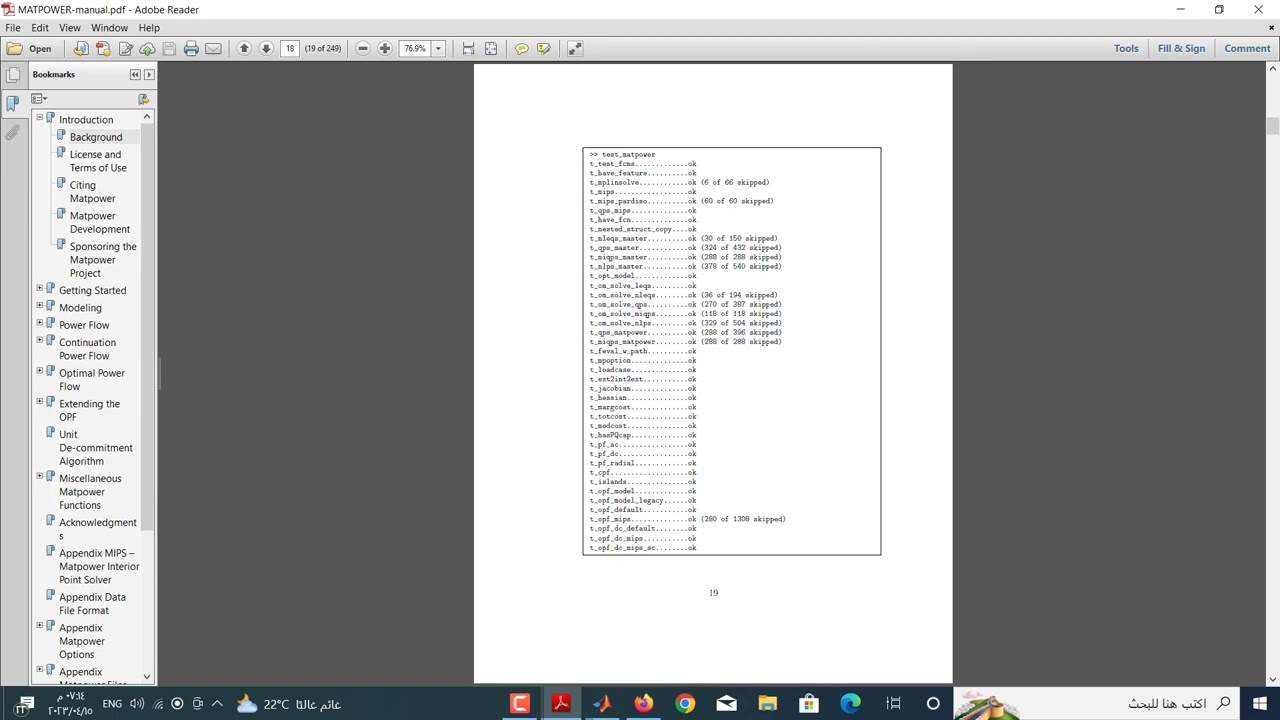The height and width of the screenshot is (720, 1280).
Task: Select the Background bookmark
Action: pyautogui.click(x=96, y=137)
